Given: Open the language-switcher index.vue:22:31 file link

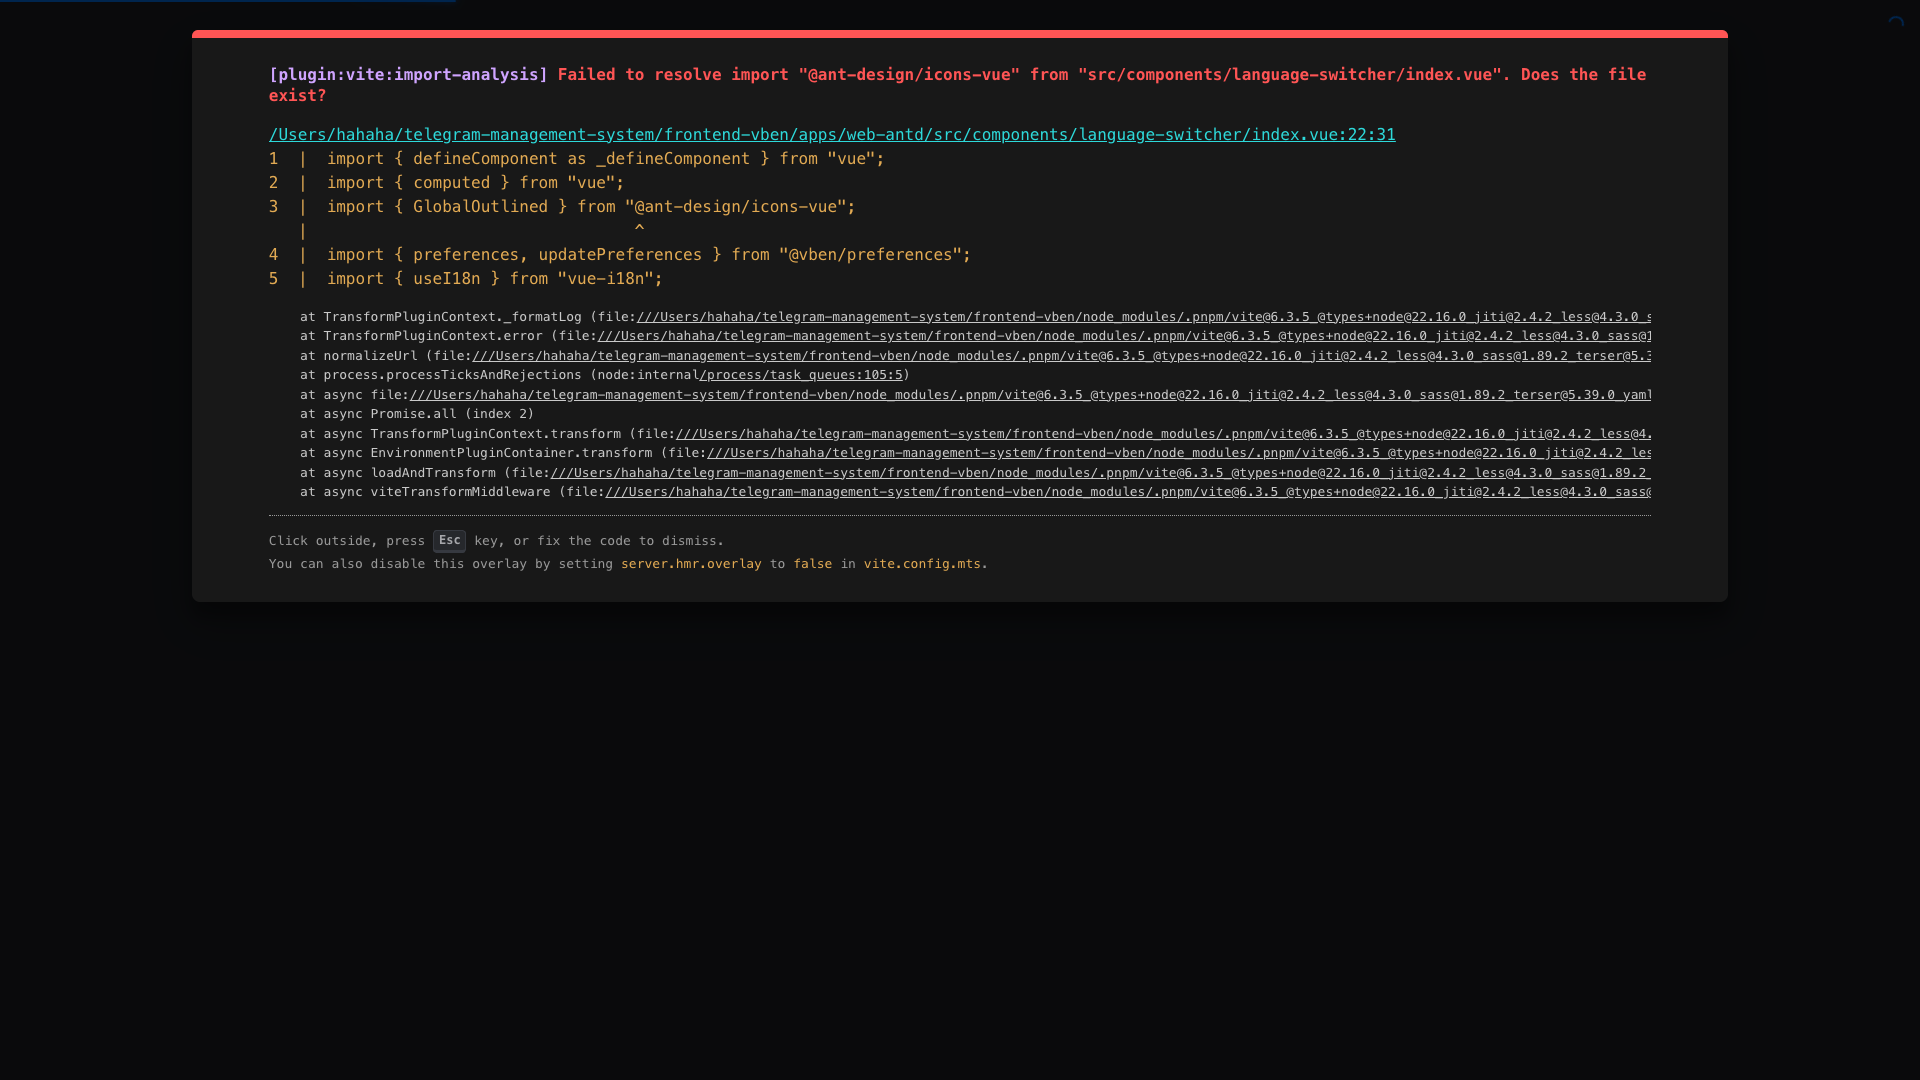Looking at the screenshot, I should tap(831, 135).
